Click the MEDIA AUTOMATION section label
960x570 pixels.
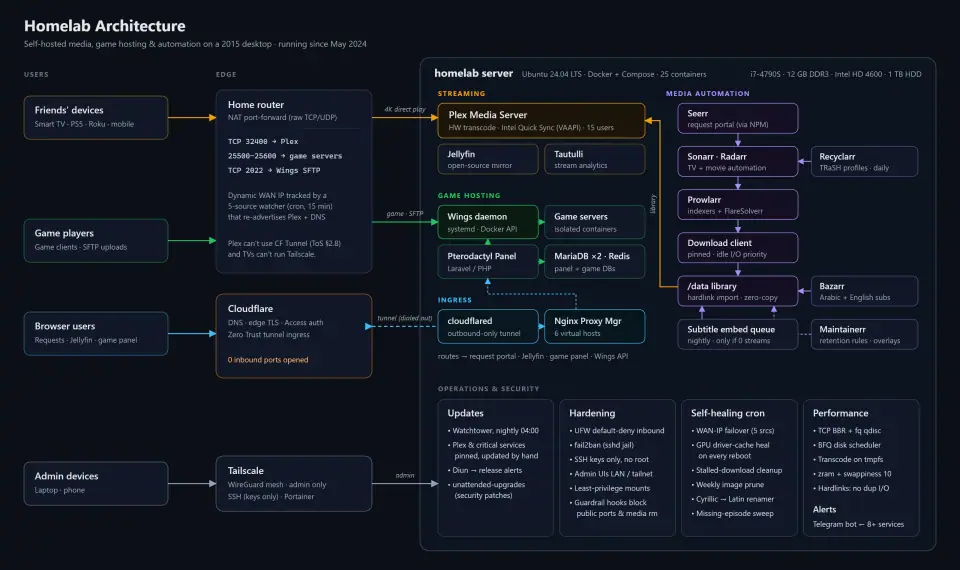[x=708, y=94]
